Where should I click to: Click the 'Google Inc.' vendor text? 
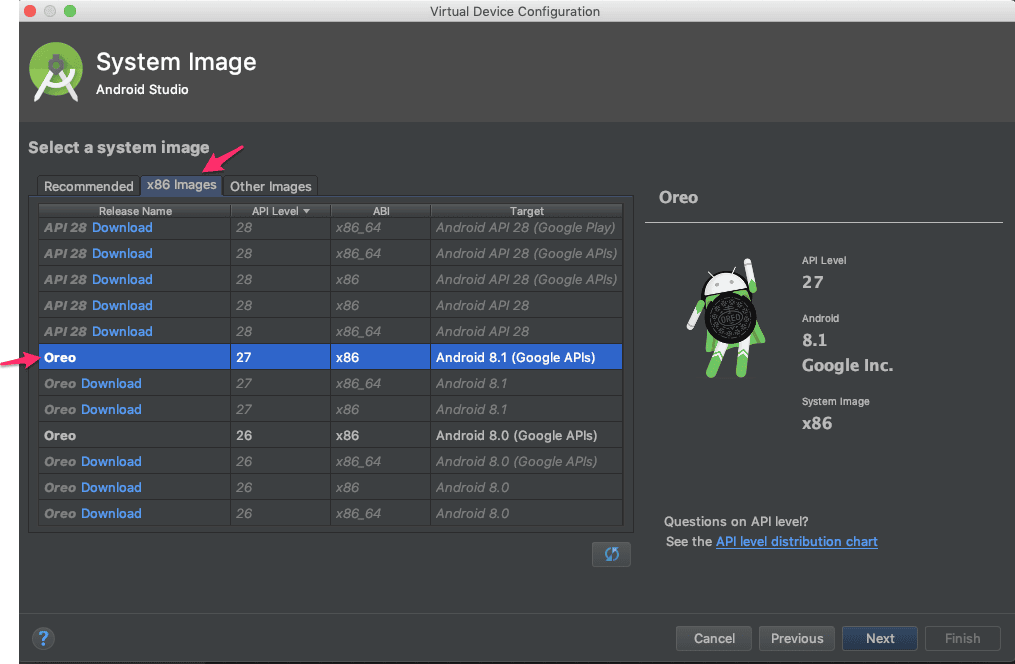pyautogui.click(x=847, y=366)
